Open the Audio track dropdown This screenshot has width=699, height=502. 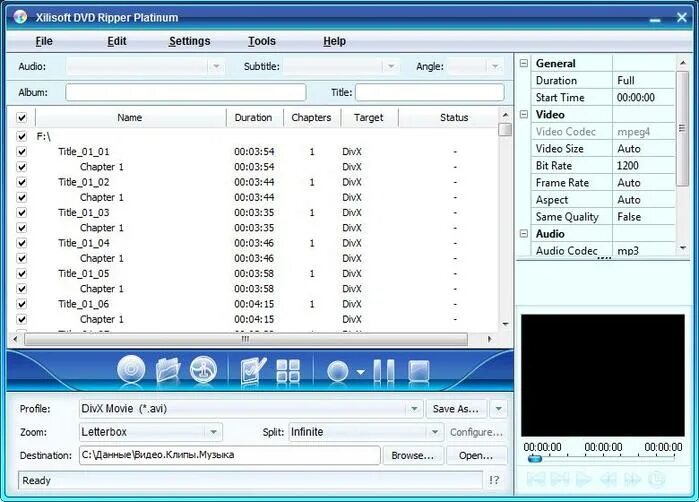pyautogui.click(x=216, y=66)
